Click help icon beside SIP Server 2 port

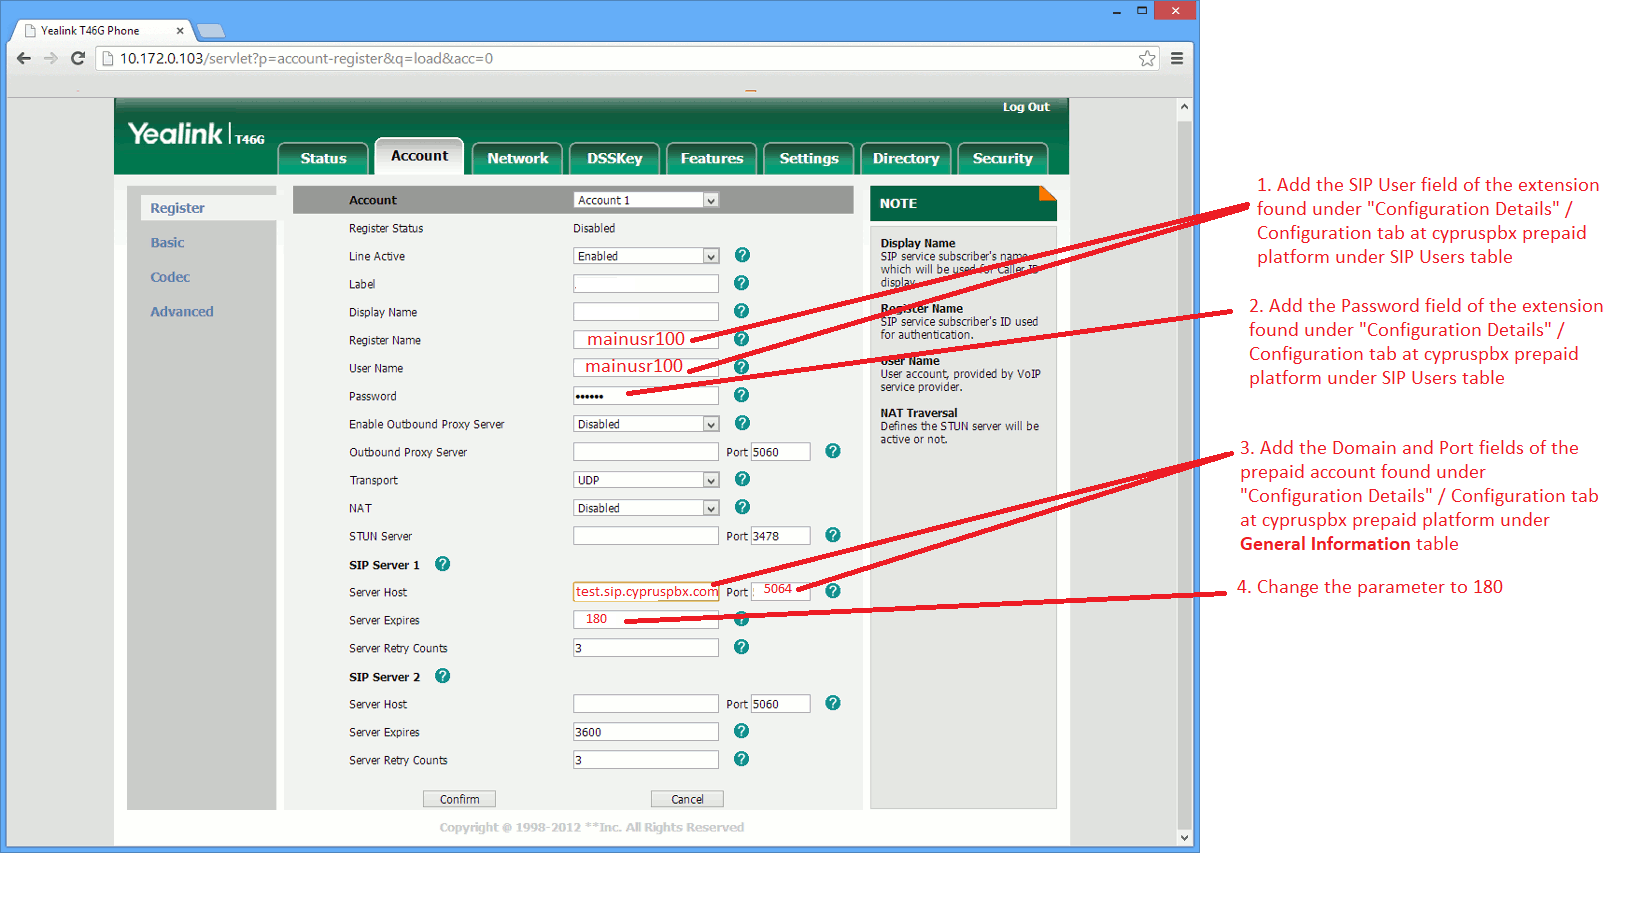tap(833, 703)
